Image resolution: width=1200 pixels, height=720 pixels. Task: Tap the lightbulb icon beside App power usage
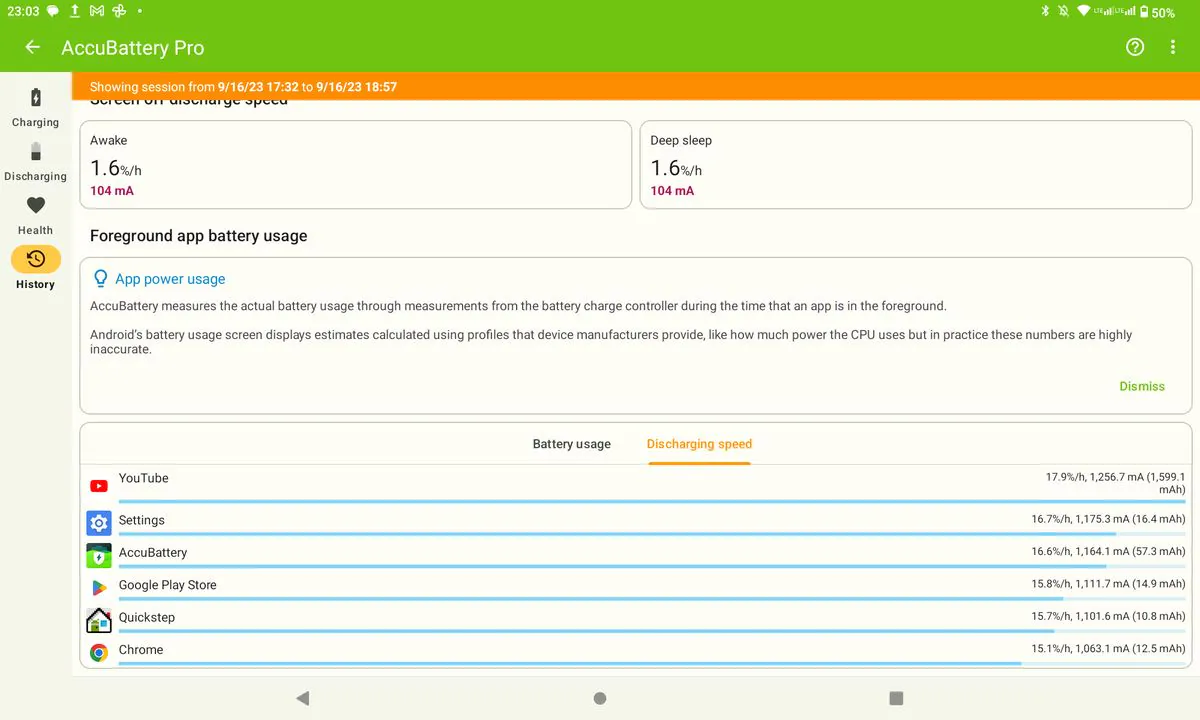100,279
